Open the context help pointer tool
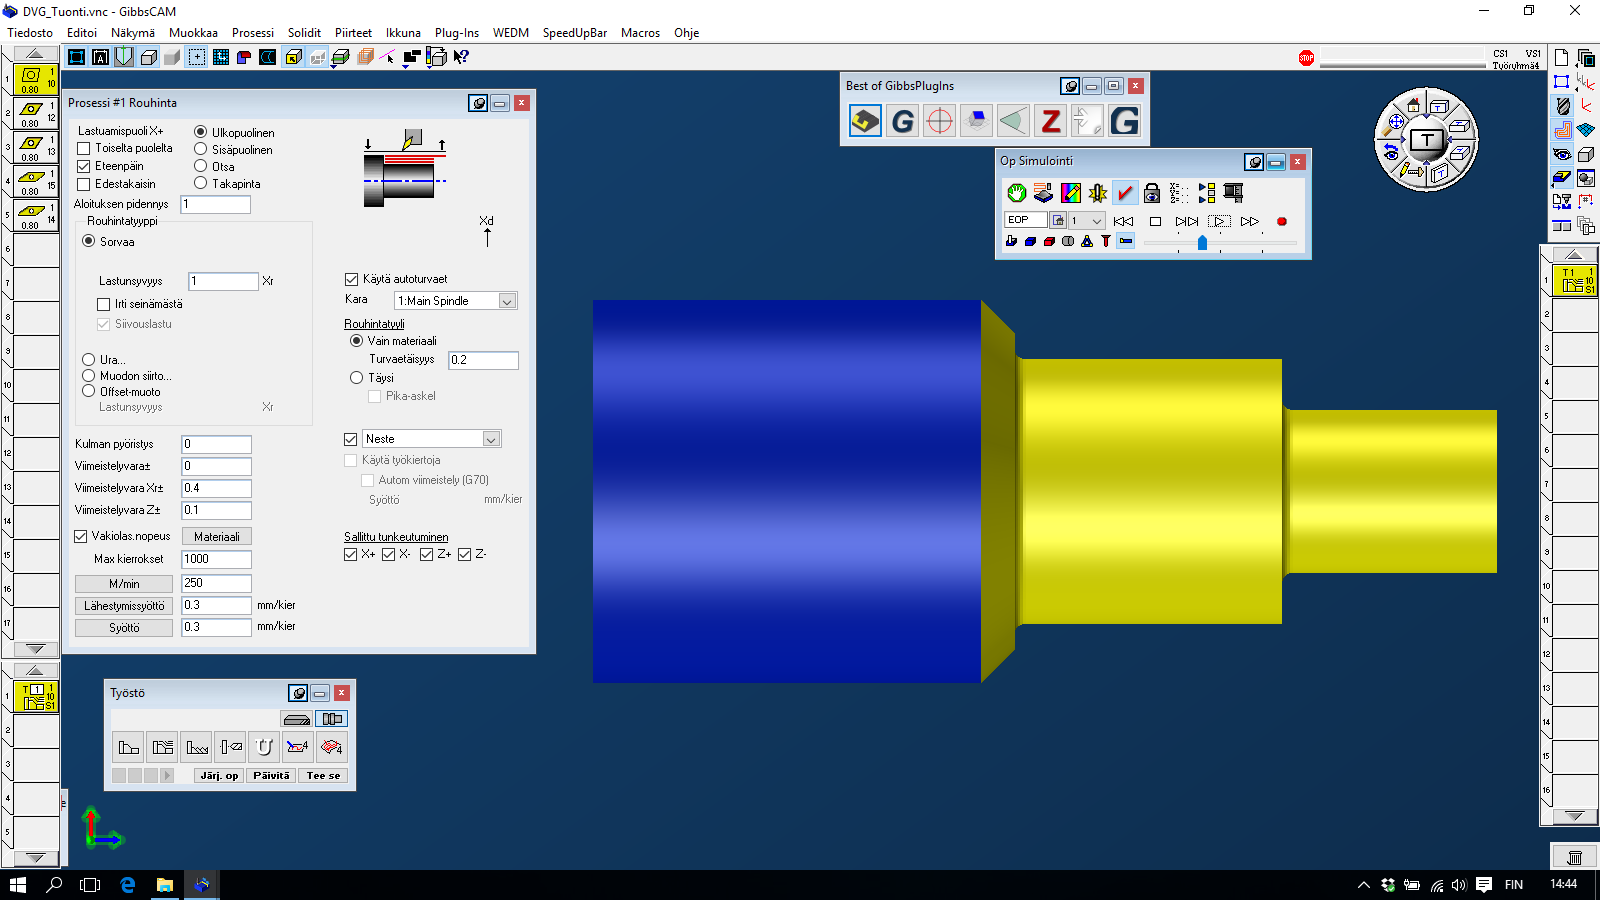 pos(461,57)
